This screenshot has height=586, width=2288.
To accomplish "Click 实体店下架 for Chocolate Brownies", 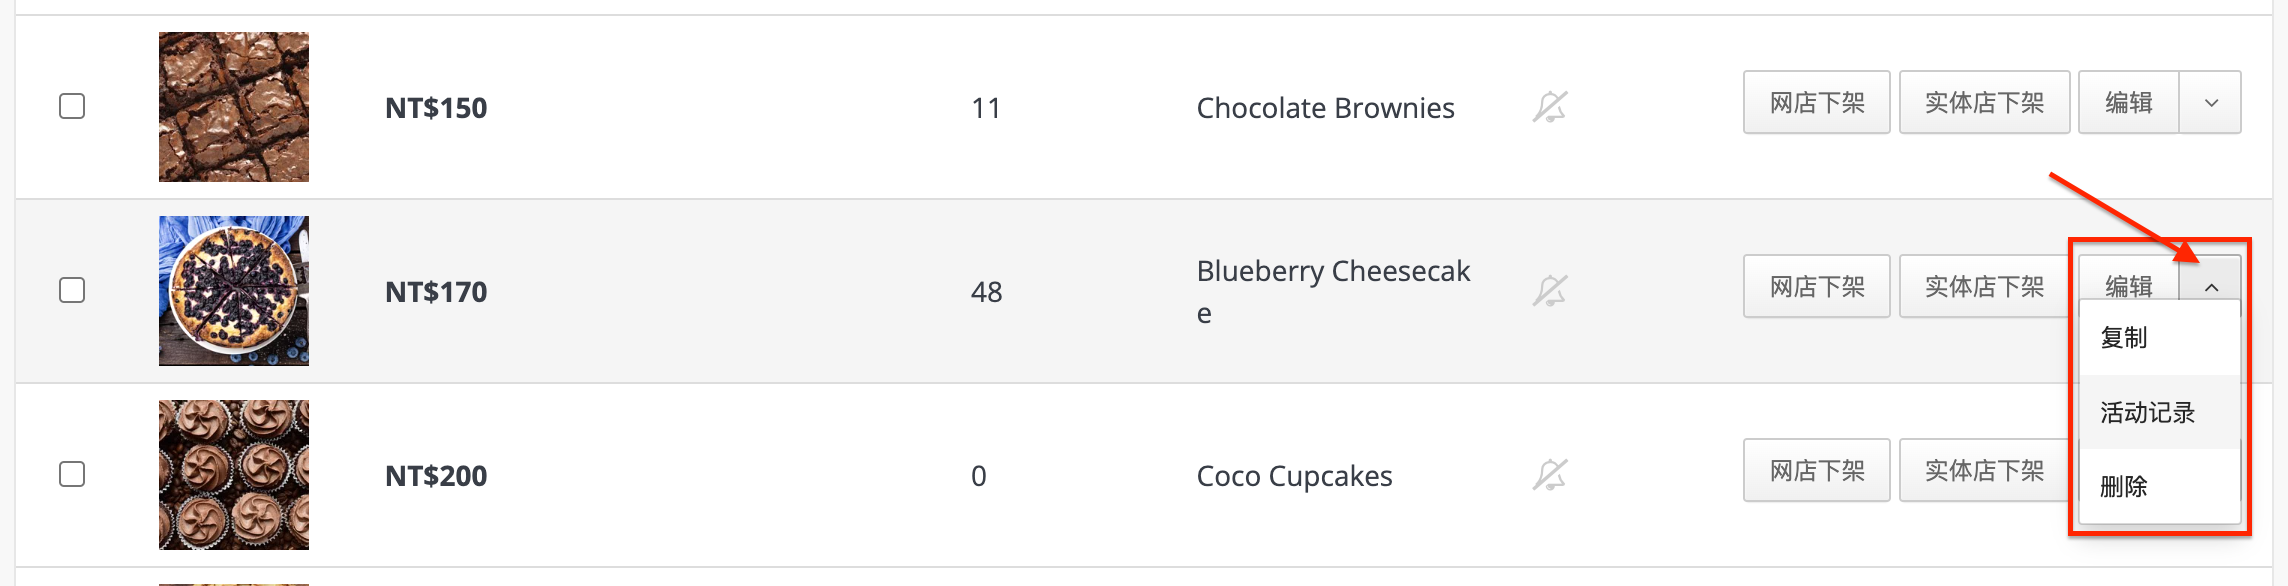I will [x=1985, y=102].
